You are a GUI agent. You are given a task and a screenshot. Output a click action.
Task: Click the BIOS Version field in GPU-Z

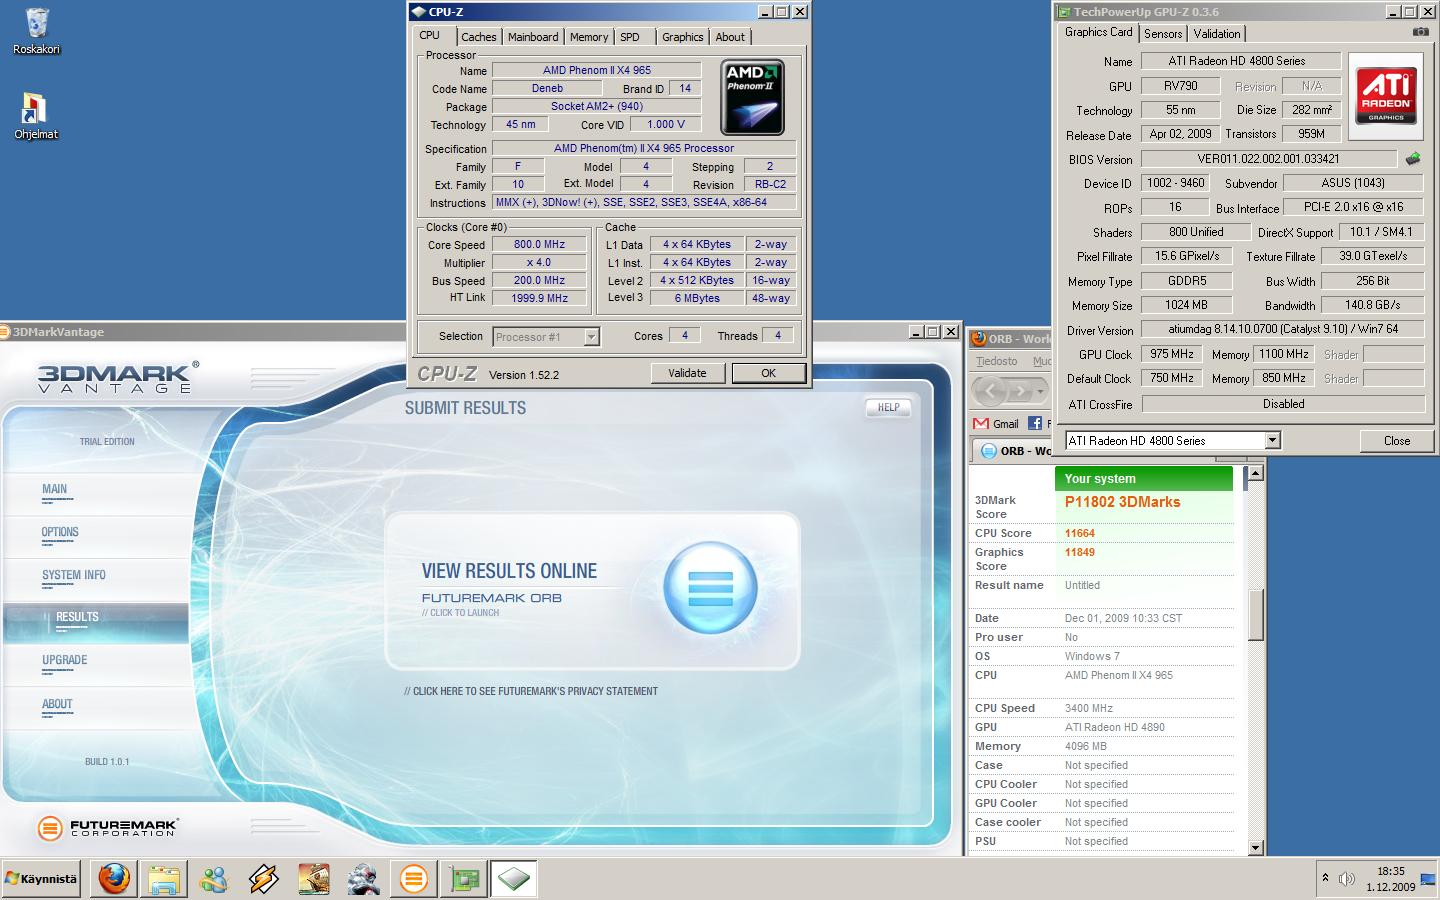tap(1268, 159)
